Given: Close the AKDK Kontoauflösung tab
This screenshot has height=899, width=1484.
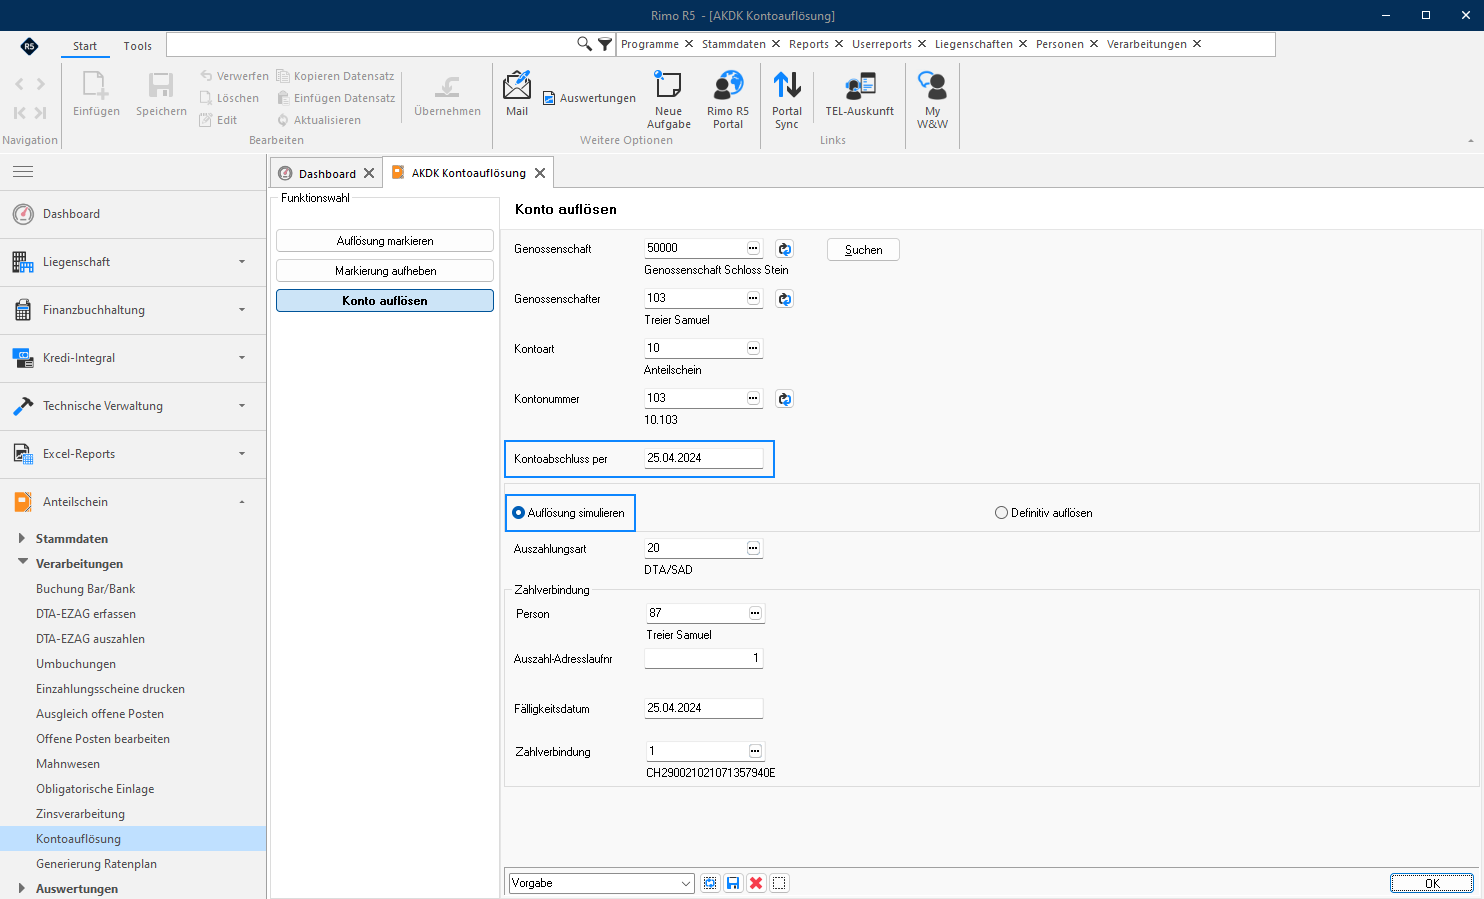Looking at the screenshot, I should [540, 173].
